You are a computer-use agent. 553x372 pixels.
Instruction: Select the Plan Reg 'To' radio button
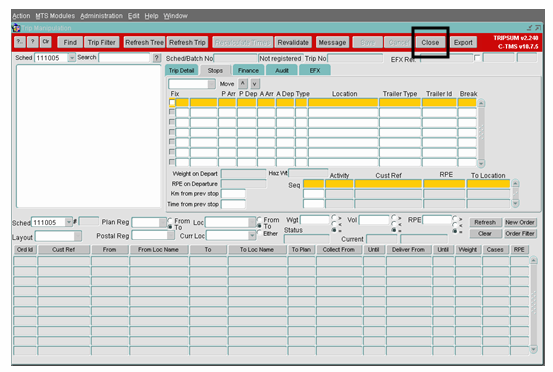click(170, 227)
